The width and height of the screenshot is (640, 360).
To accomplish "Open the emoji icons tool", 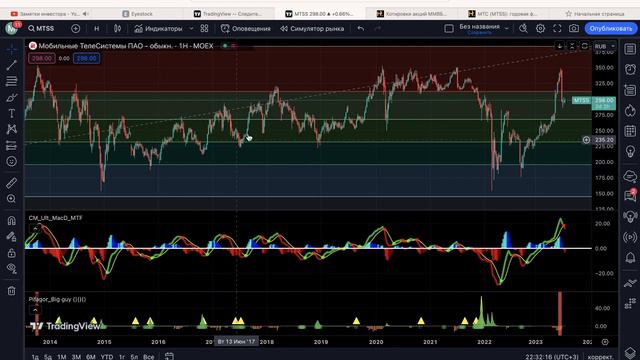I will (x=11, y=162).
